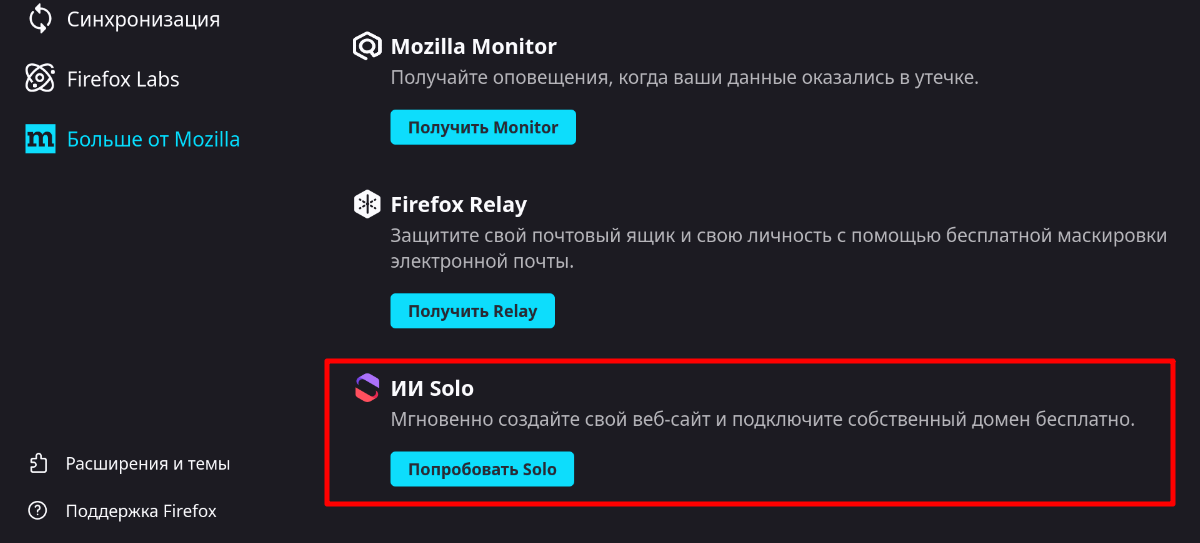Viewport: 1200px width, 543px height.
Task: Click the Firefox Labs atom icon
Action: tap(39, 78)
